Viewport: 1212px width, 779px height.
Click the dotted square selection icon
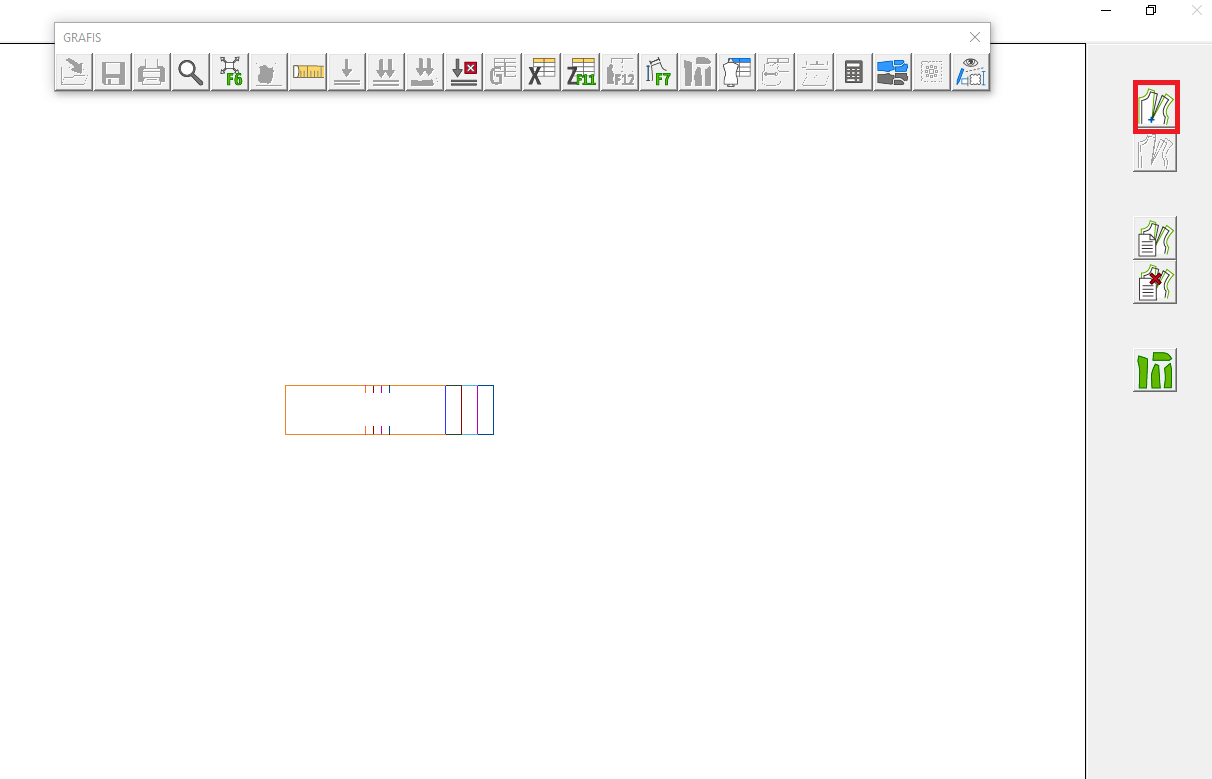point(932,72)
